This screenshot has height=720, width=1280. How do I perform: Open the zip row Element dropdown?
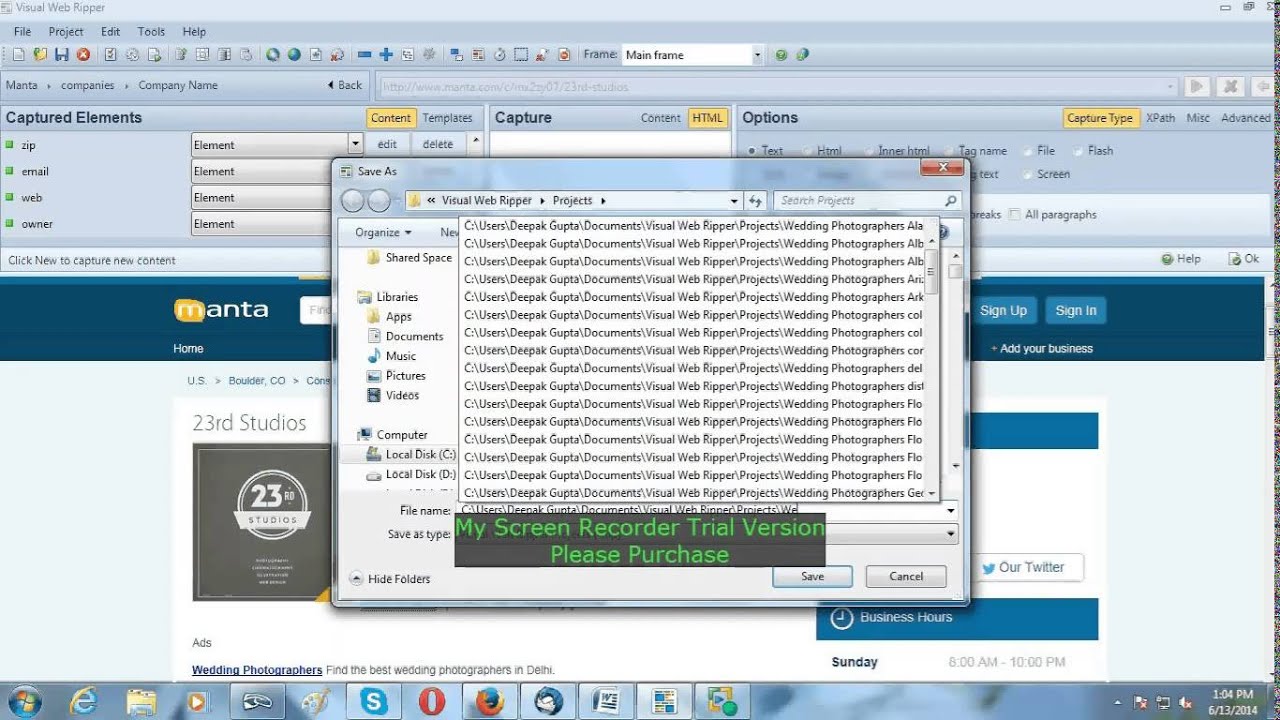tap(355, 145)
